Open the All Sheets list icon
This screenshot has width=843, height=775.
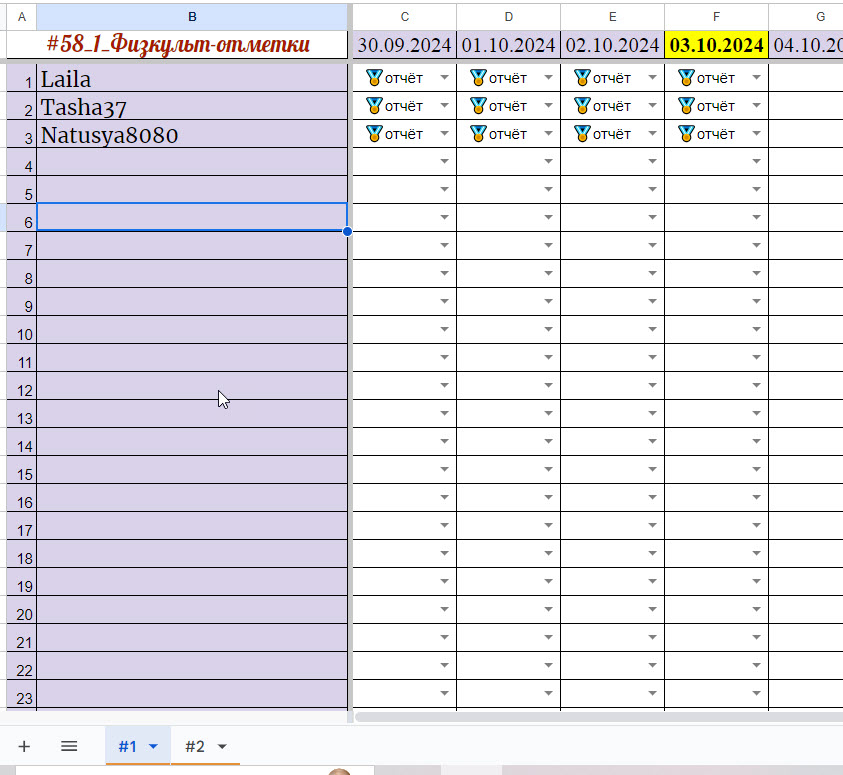(69, 746)
